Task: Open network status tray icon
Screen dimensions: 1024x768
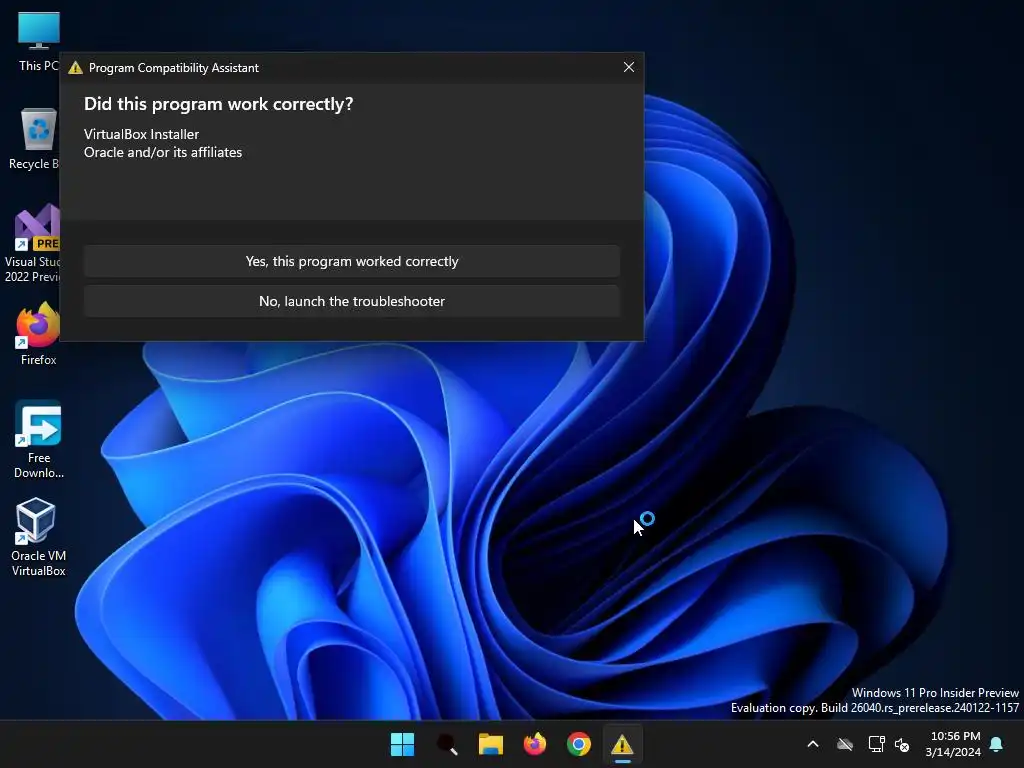Action: coord(876,744)
